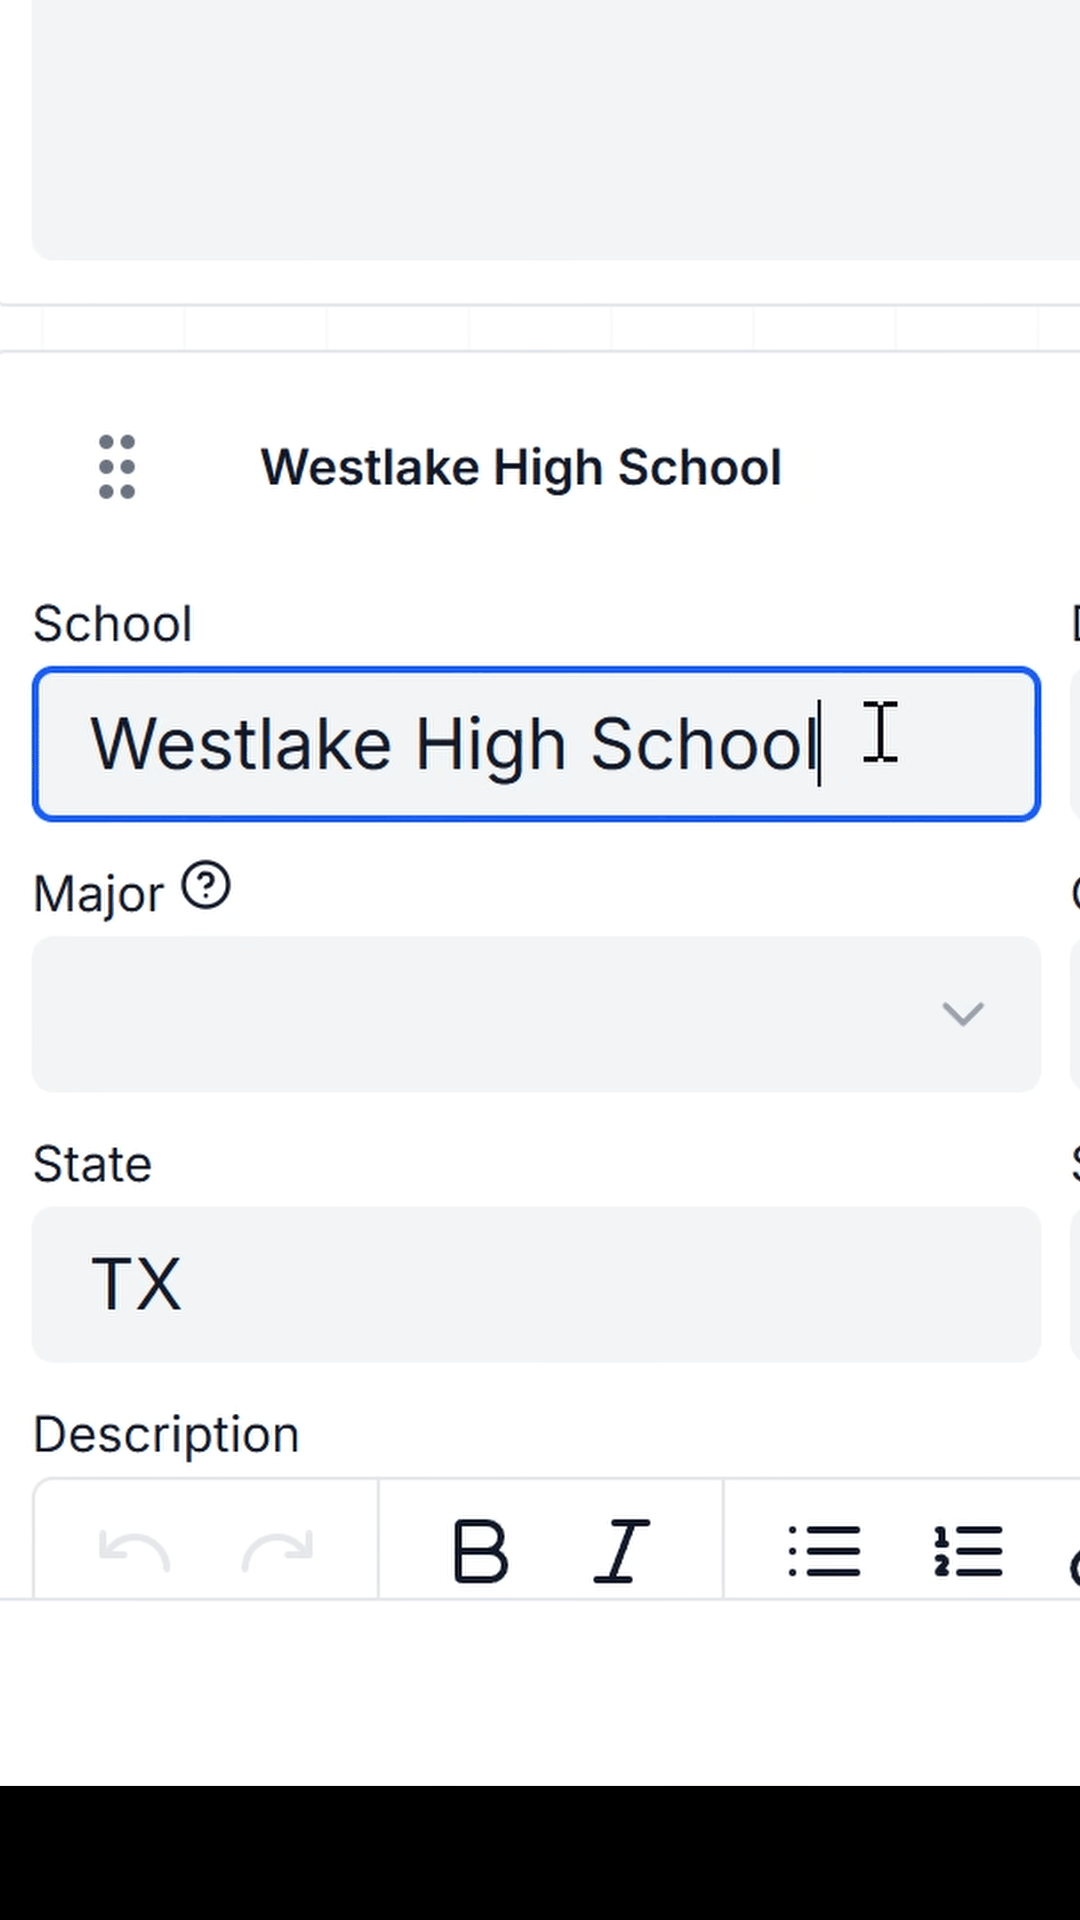Click the cut-off field right of State
The image size is (1080, 1920).
click(1075, 1284)
